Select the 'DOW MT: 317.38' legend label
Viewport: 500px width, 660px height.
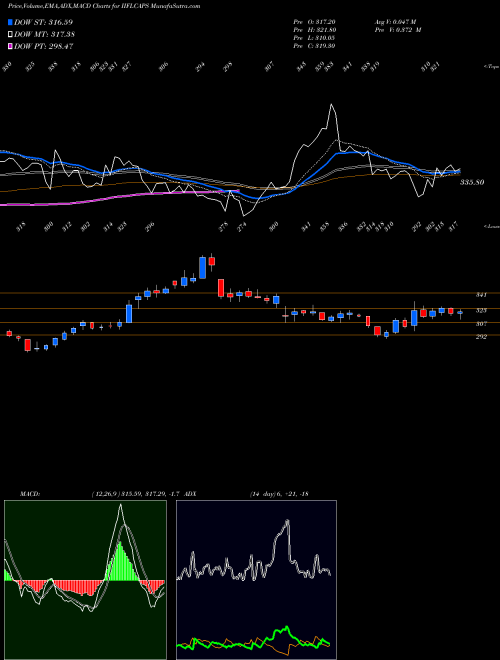(x=45, y=34)
